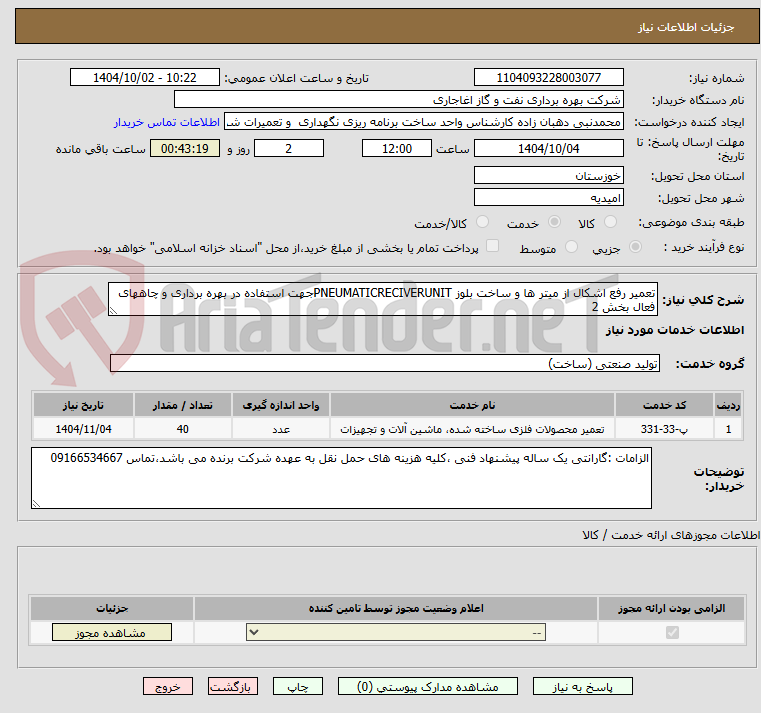
Task: Toggle the اسناد خزانه اسلامی payment checkbox
Action: click(493, 246)
